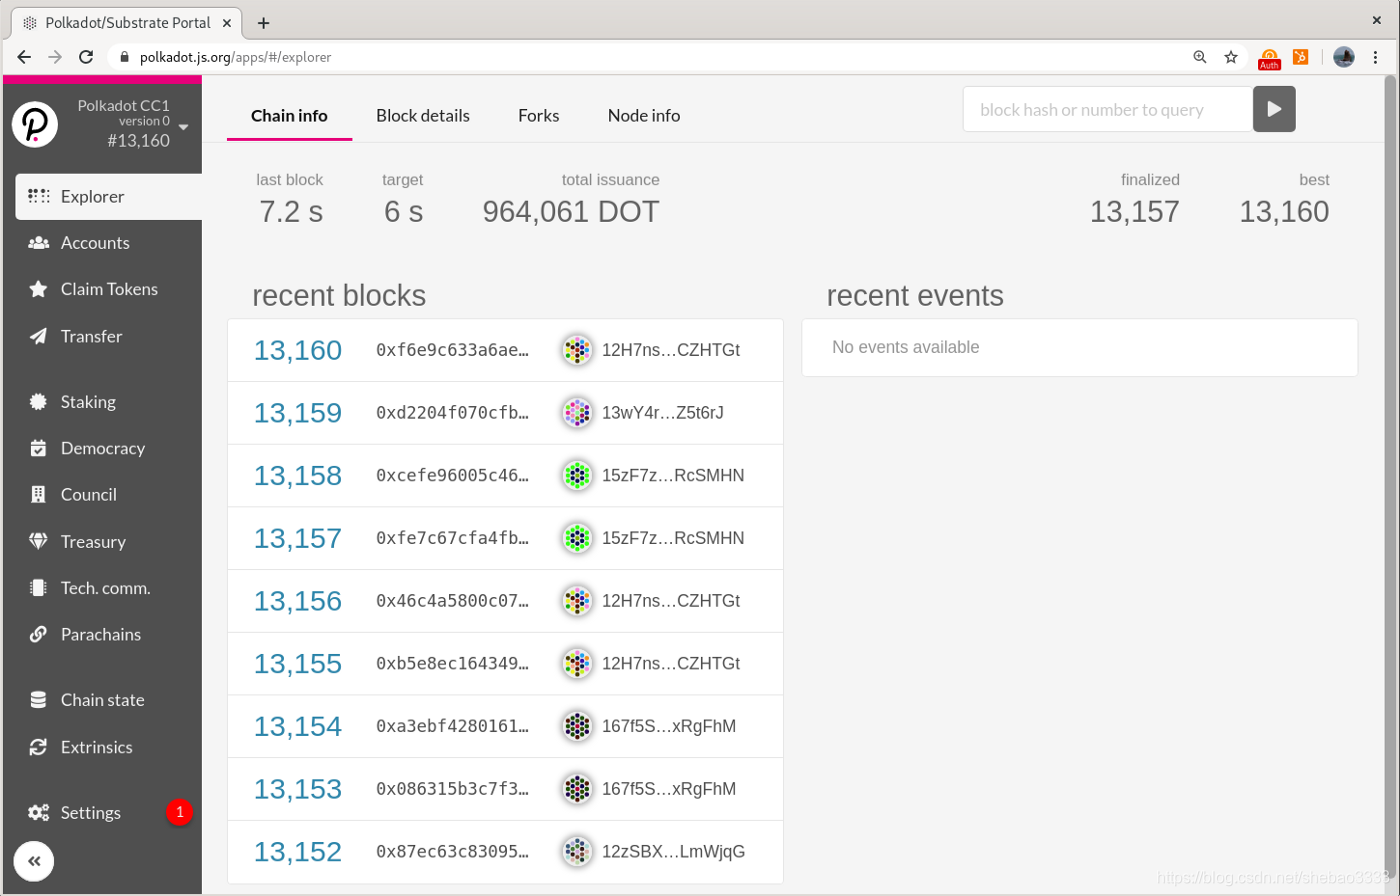
Task: Open block number 13,155 link
Action: 298,664
